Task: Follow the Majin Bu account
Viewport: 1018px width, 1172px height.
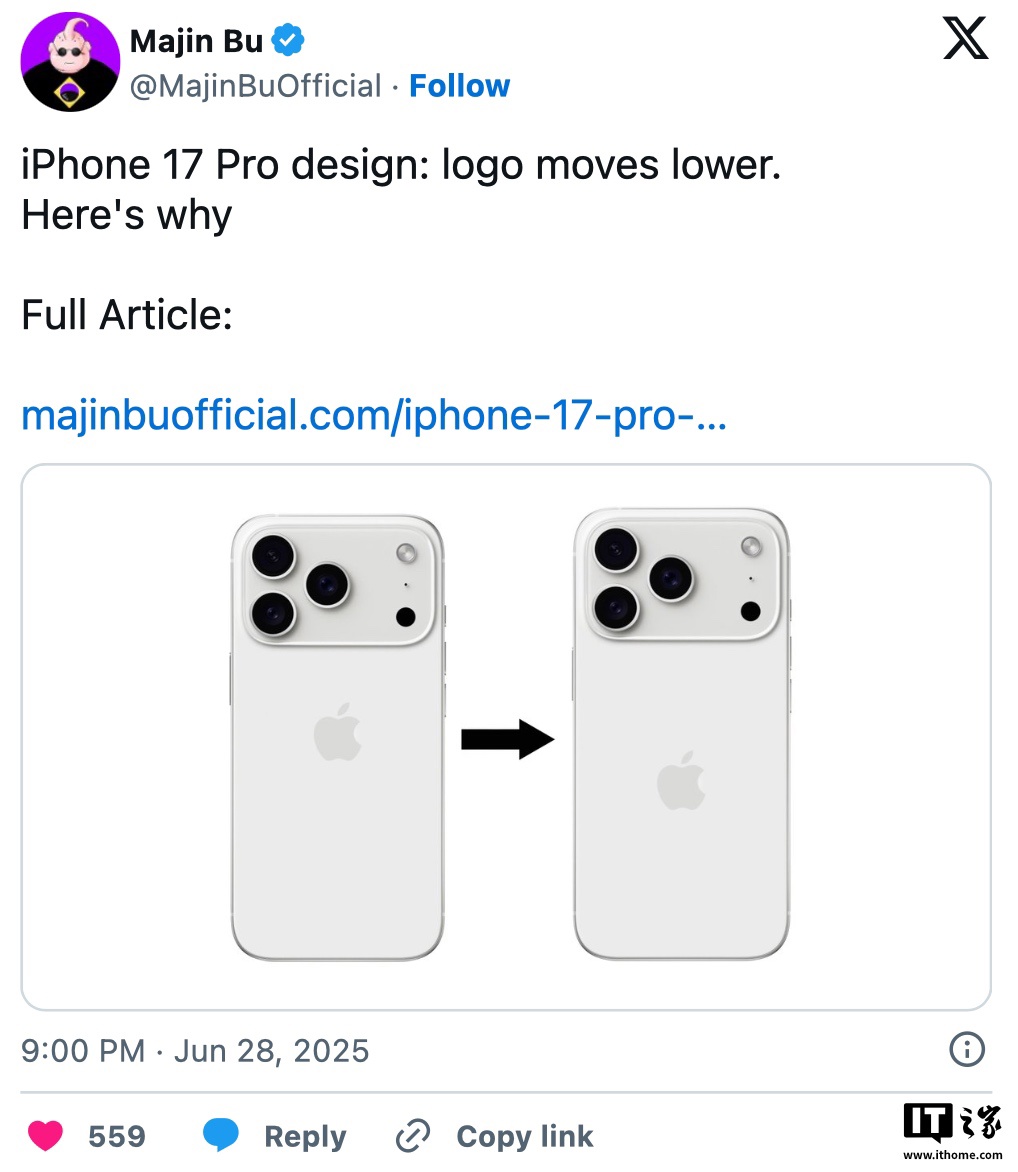Action: [x=460, y=86]
